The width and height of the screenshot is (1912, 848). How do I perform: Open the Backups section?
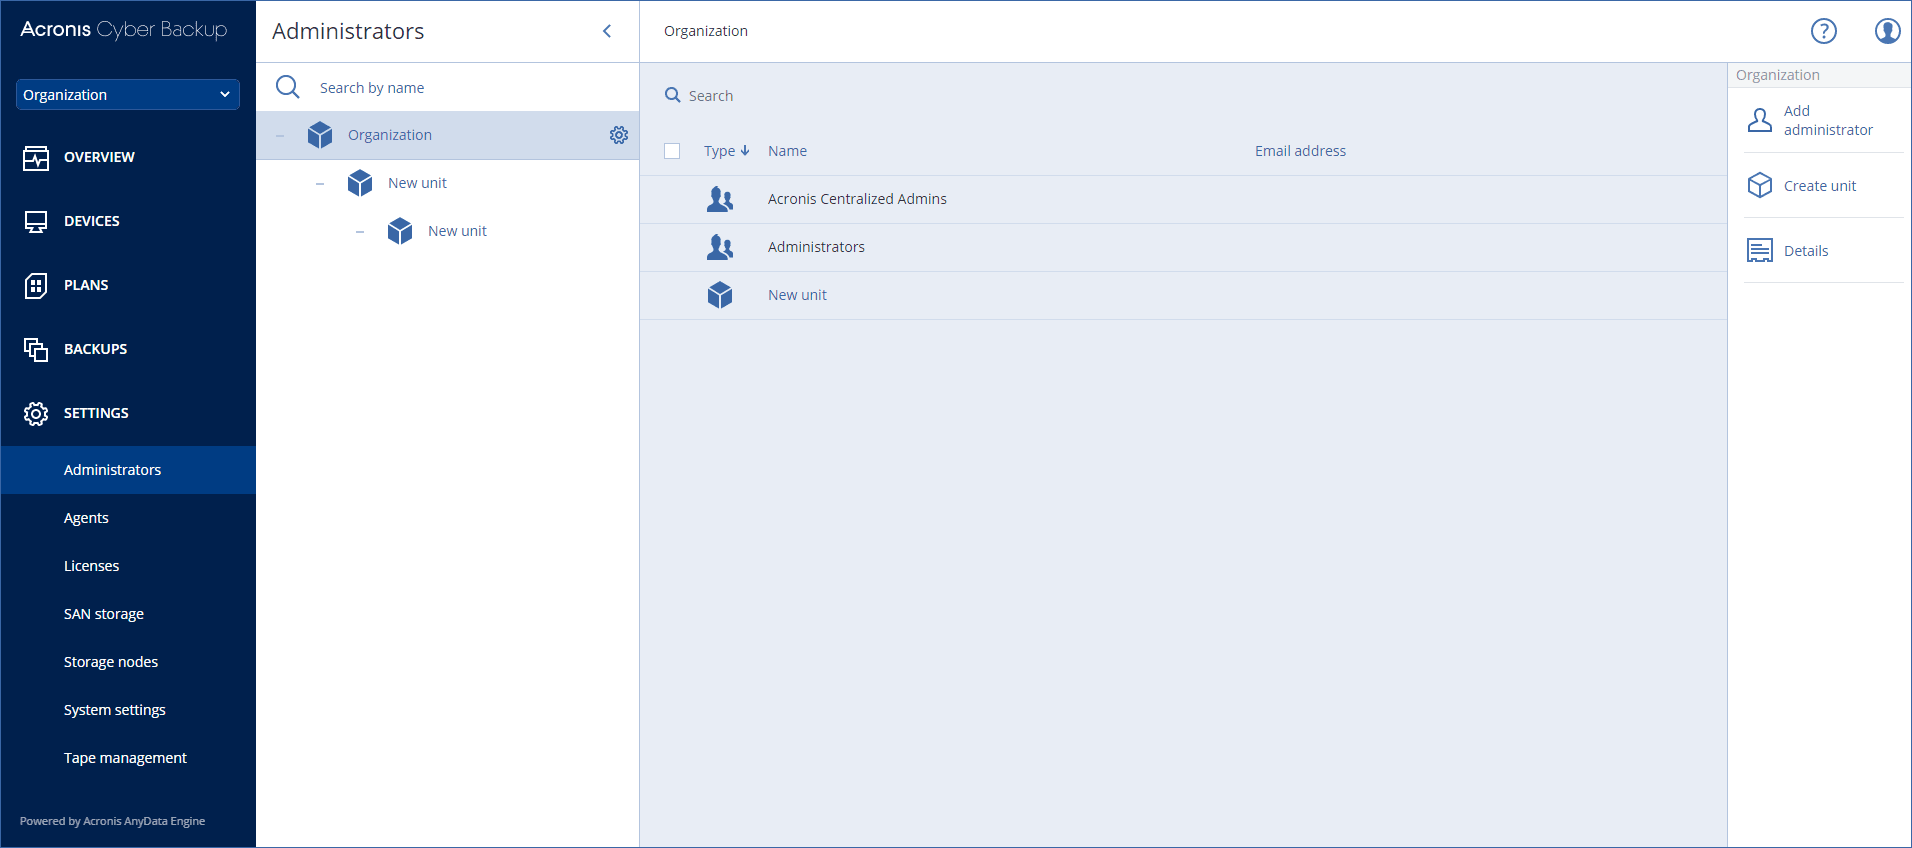point(95,349)
